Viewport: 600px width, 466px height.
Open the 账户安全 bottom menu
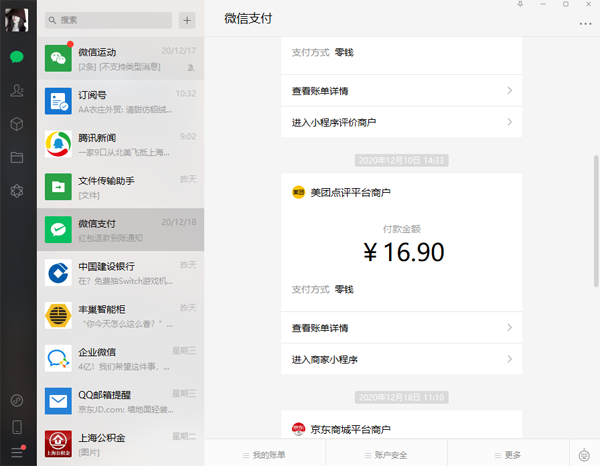pyautogui.click(x=386, y=455)
